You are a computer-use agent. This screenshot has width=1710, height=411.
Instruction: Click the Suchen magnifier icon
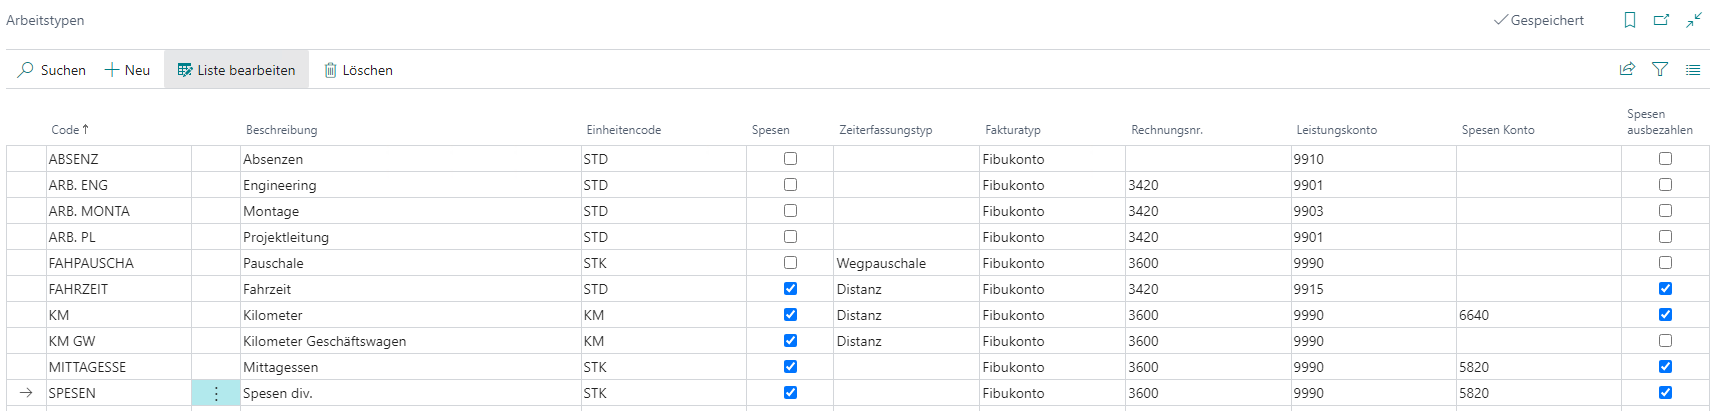(26, 70)
